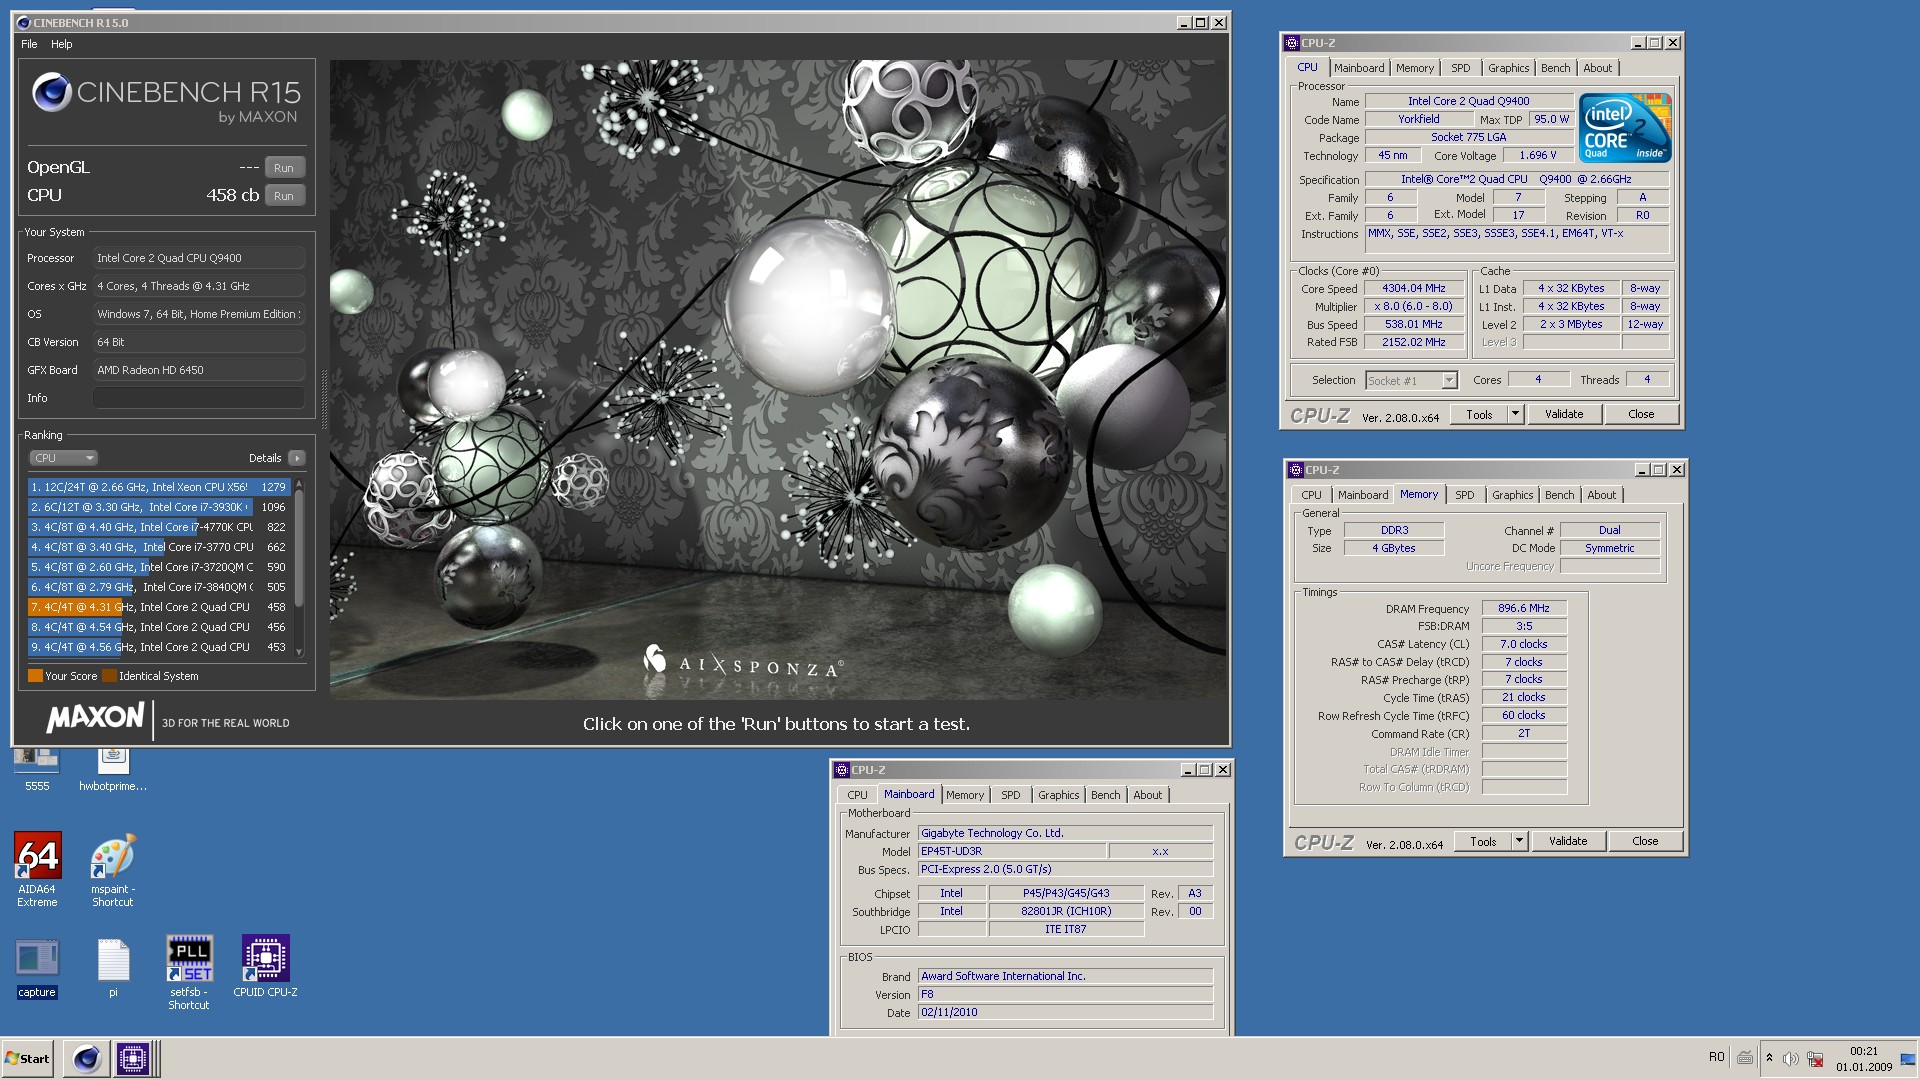Click Close in Memory window
Screen dimensions: 1920x1080
[1645, 841]
